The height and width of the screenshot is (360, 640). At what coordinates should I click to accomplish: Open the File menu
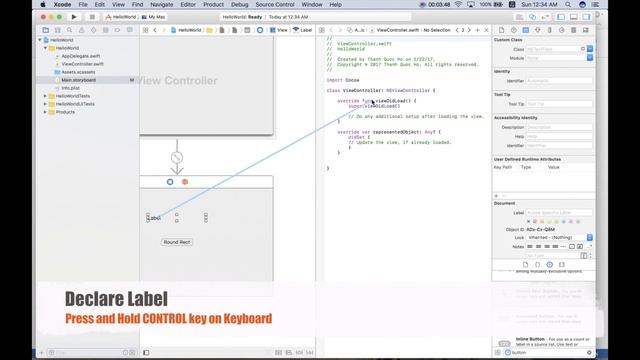[x=83, y=4]
